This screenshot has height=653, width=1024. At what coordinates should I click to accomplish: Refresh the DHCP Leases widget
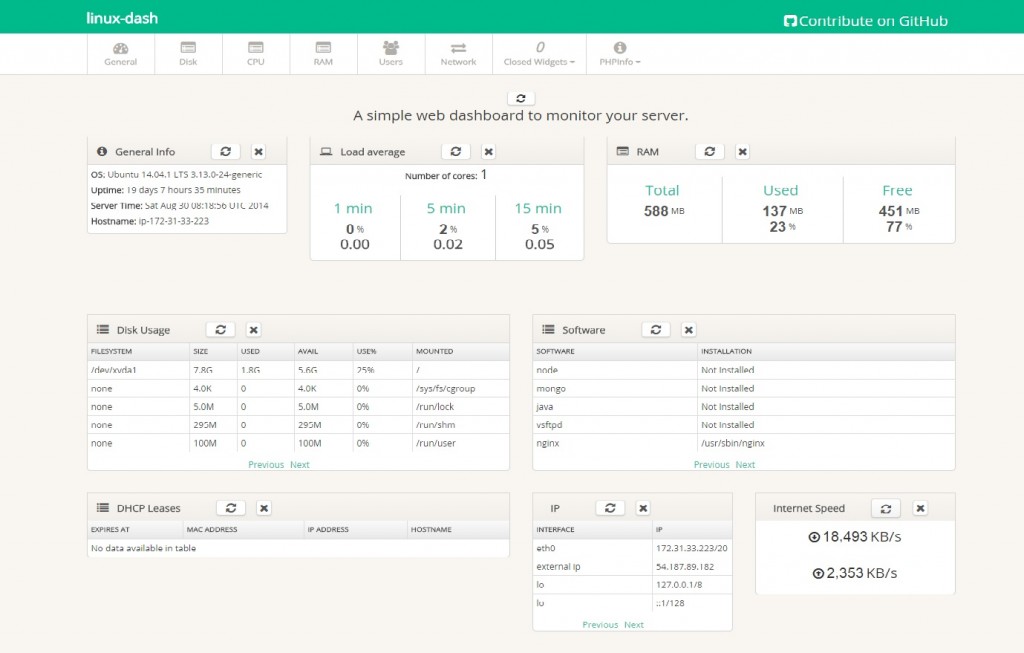click(x=230, y=508)
